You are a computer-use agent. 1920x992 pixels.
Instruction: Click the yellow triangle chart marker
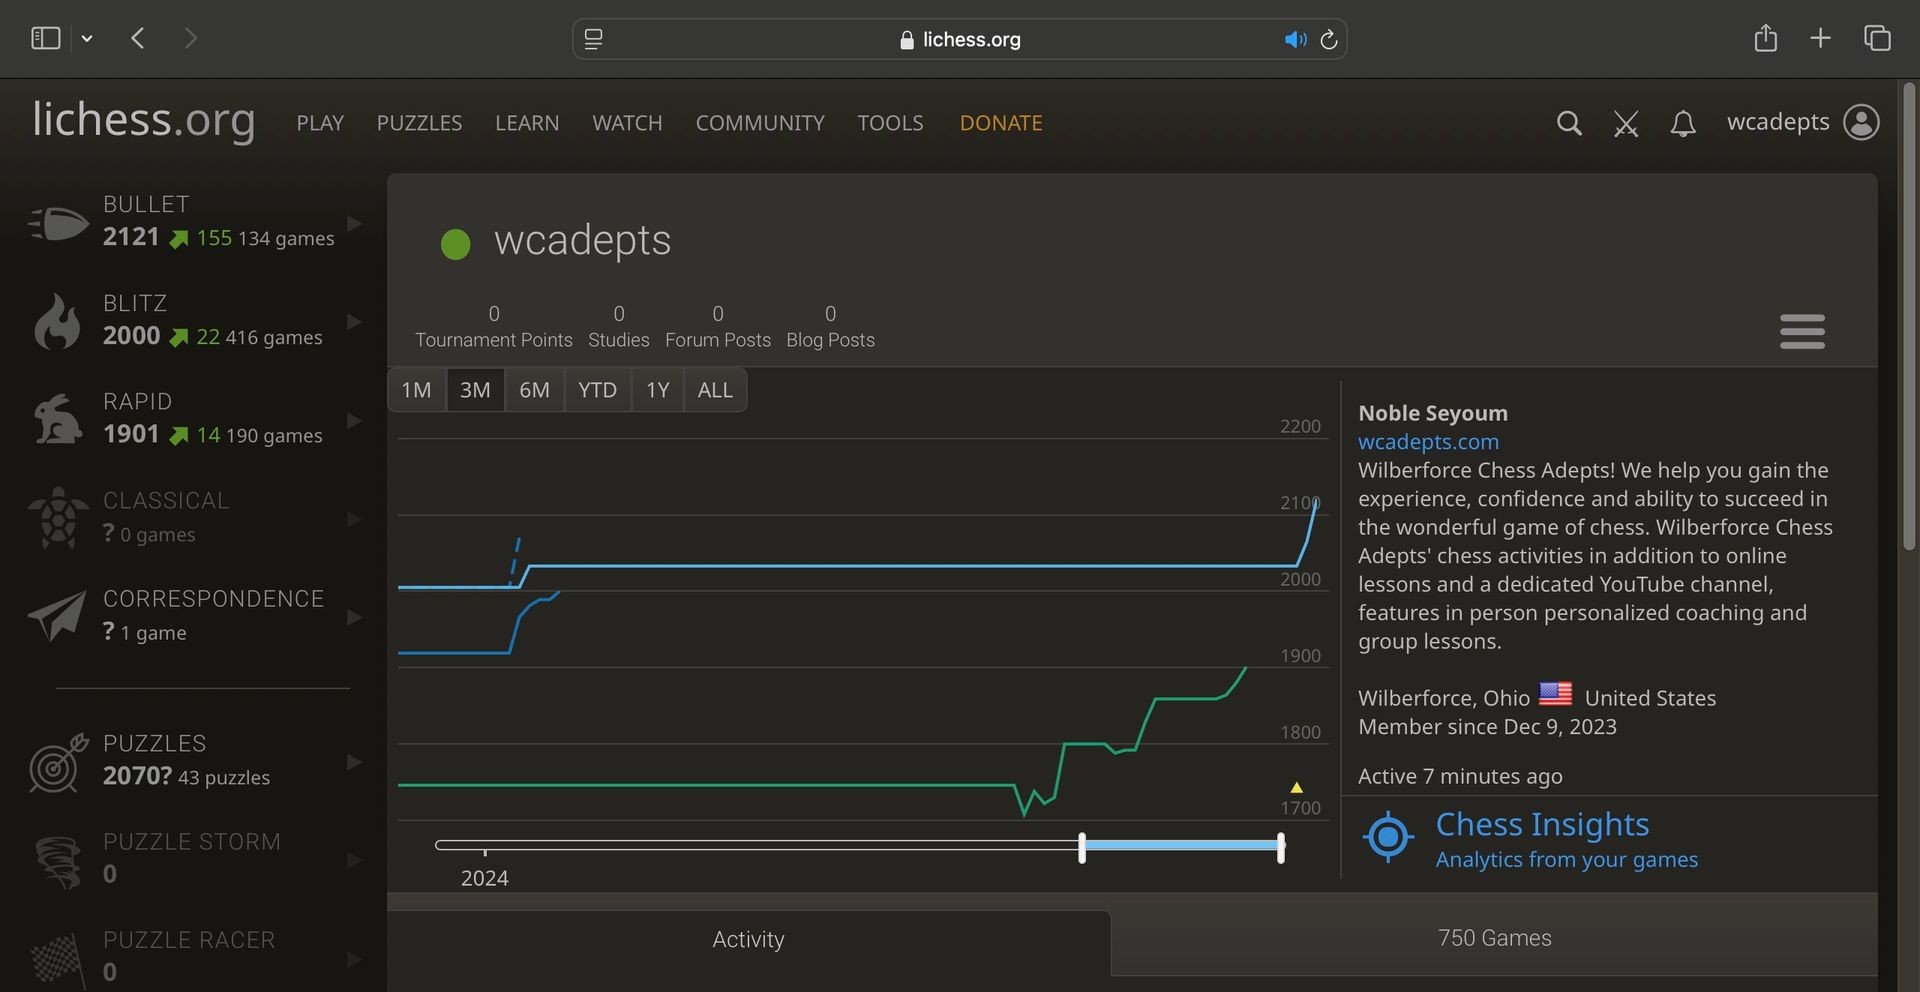(1296, 787)
